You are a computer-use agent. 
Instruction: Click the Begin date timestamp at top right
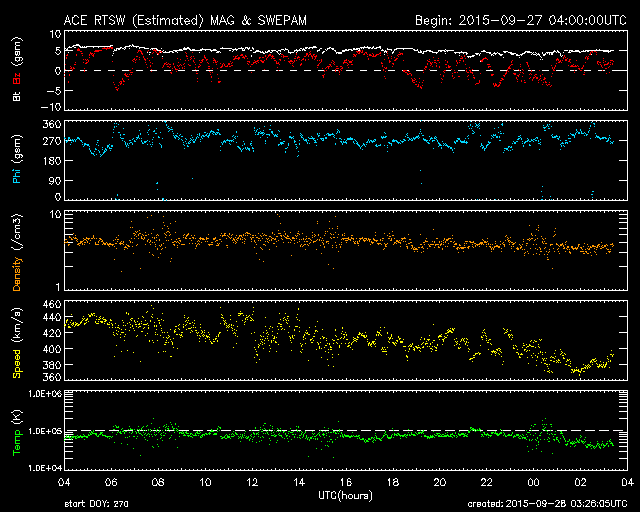point(516,20)
